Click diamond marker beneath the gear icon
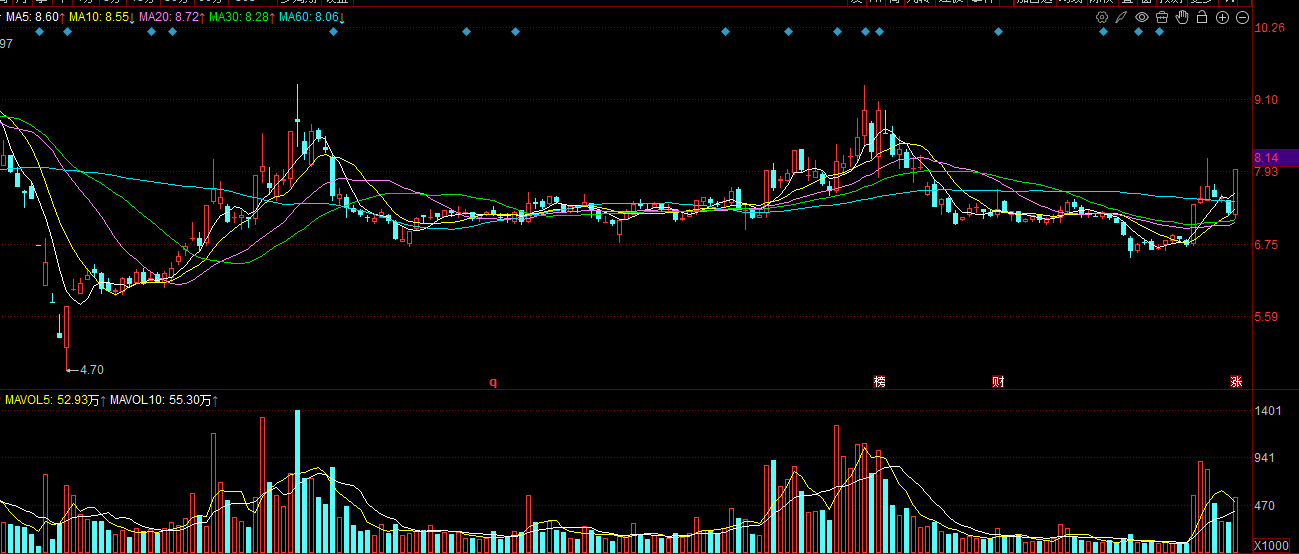The image size is (1299, 554). click(x=1103, y=33)
